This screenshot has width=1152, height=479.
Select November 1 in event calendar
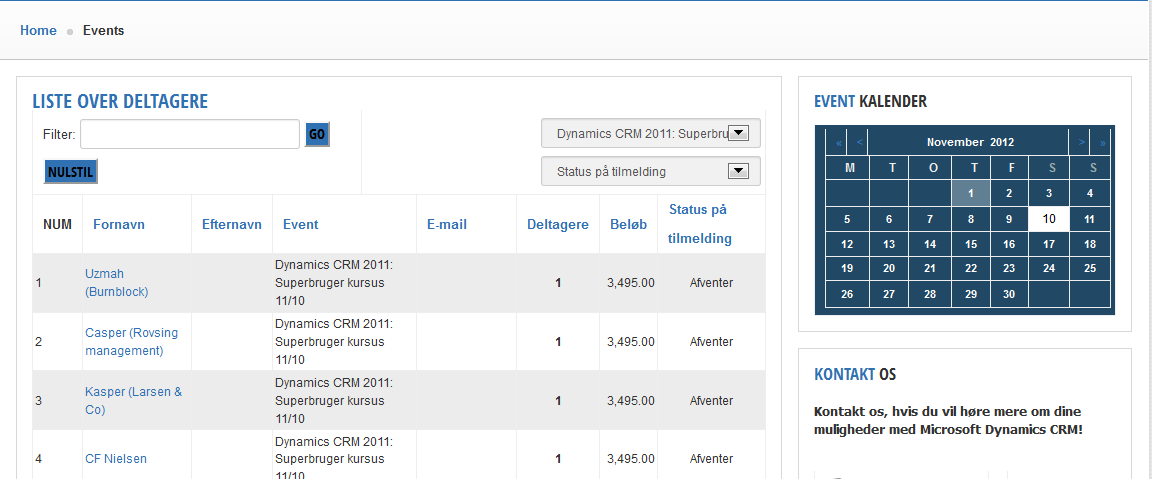pyautogui.click(x=971, y=193)
